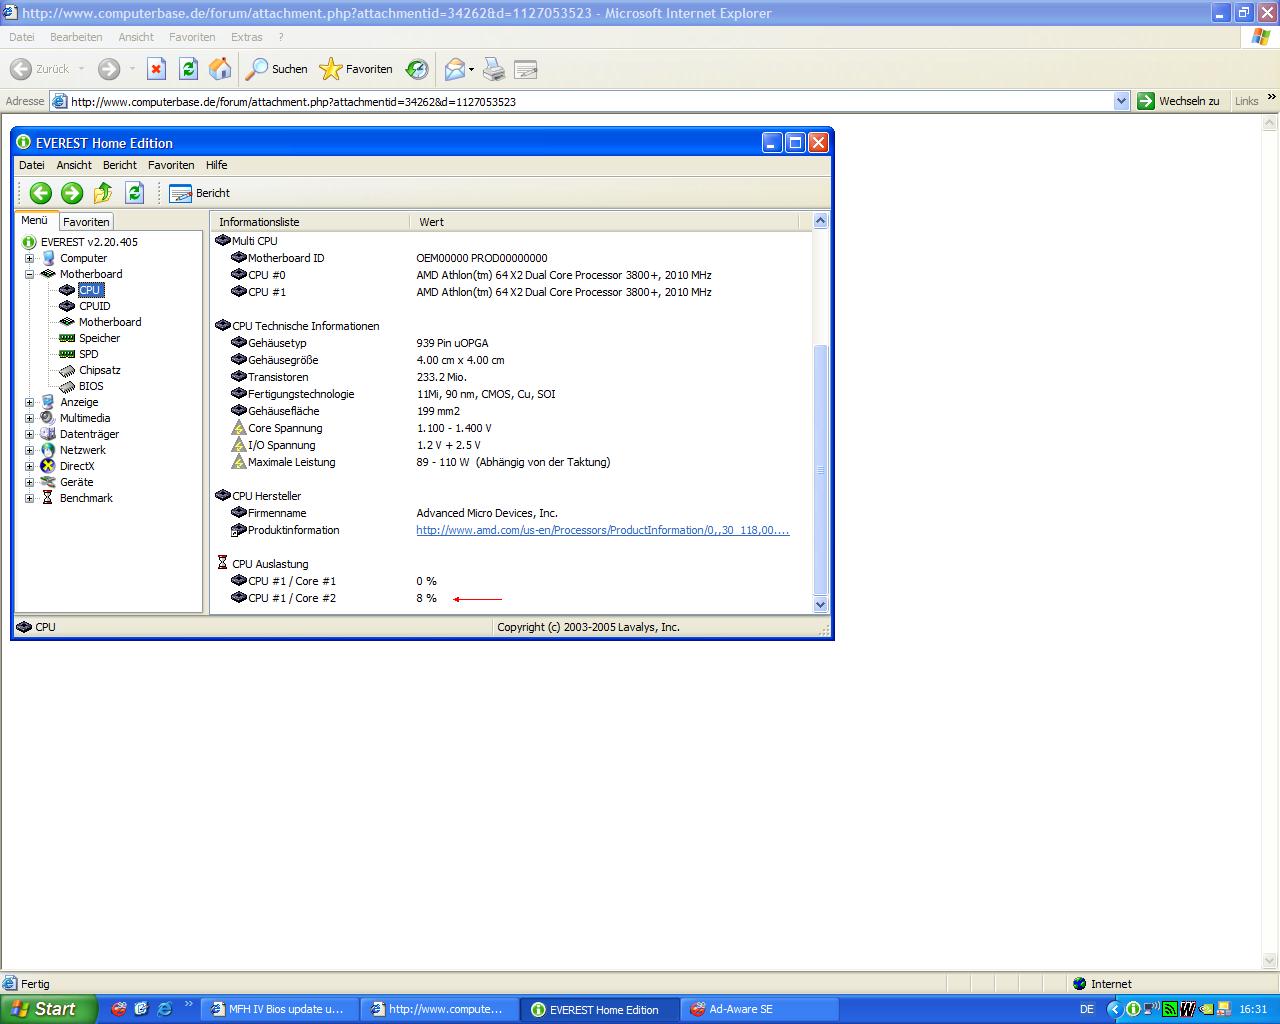The image size is (1280, 1024).
Task: Expand the Multimedia tree node
Action: coord(29,418)
